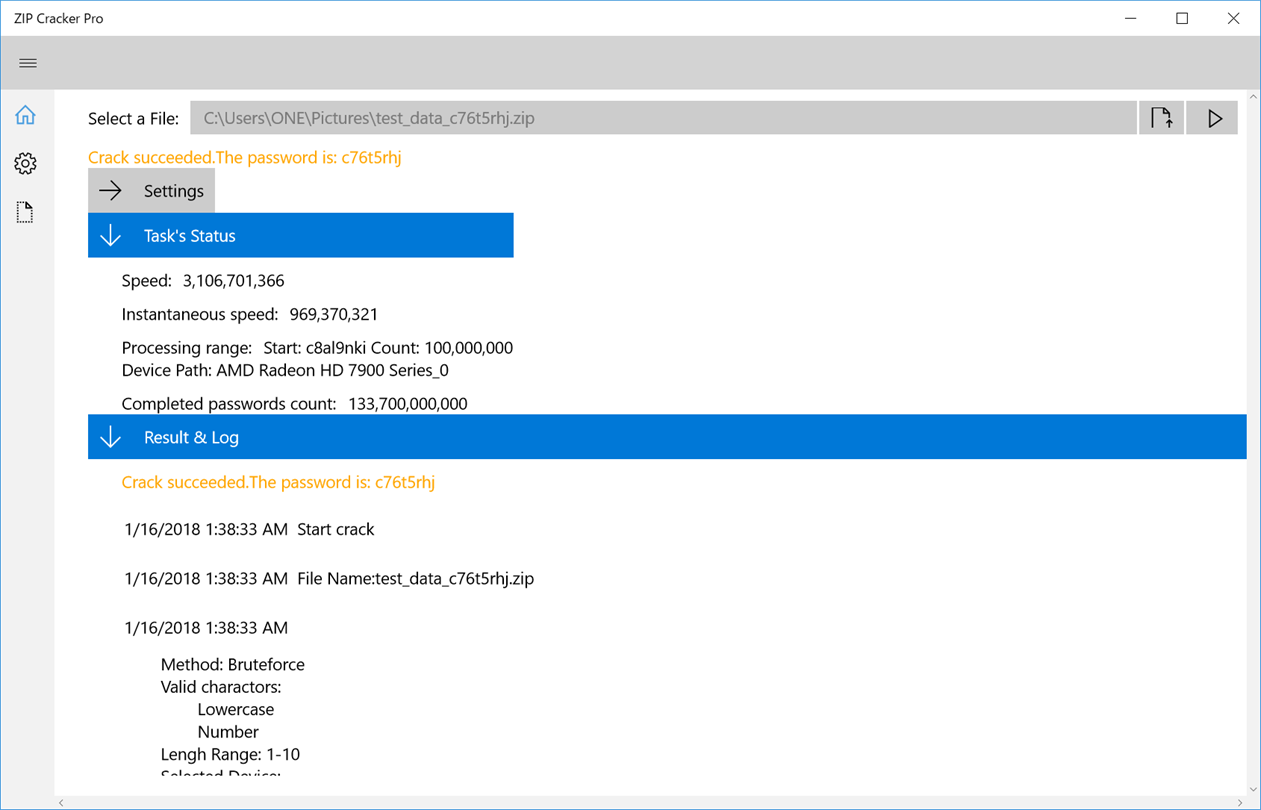Collapse the Result & Log section
1261x810 pixels.
click(x=667, y=437)
